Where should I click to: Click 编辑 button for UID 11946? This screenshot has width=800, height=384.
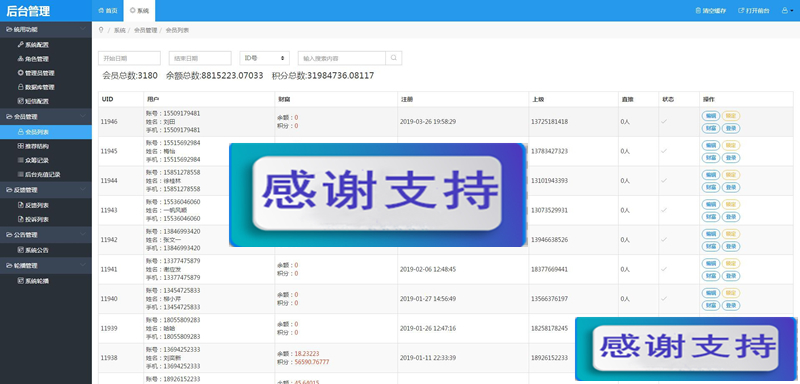710,116
